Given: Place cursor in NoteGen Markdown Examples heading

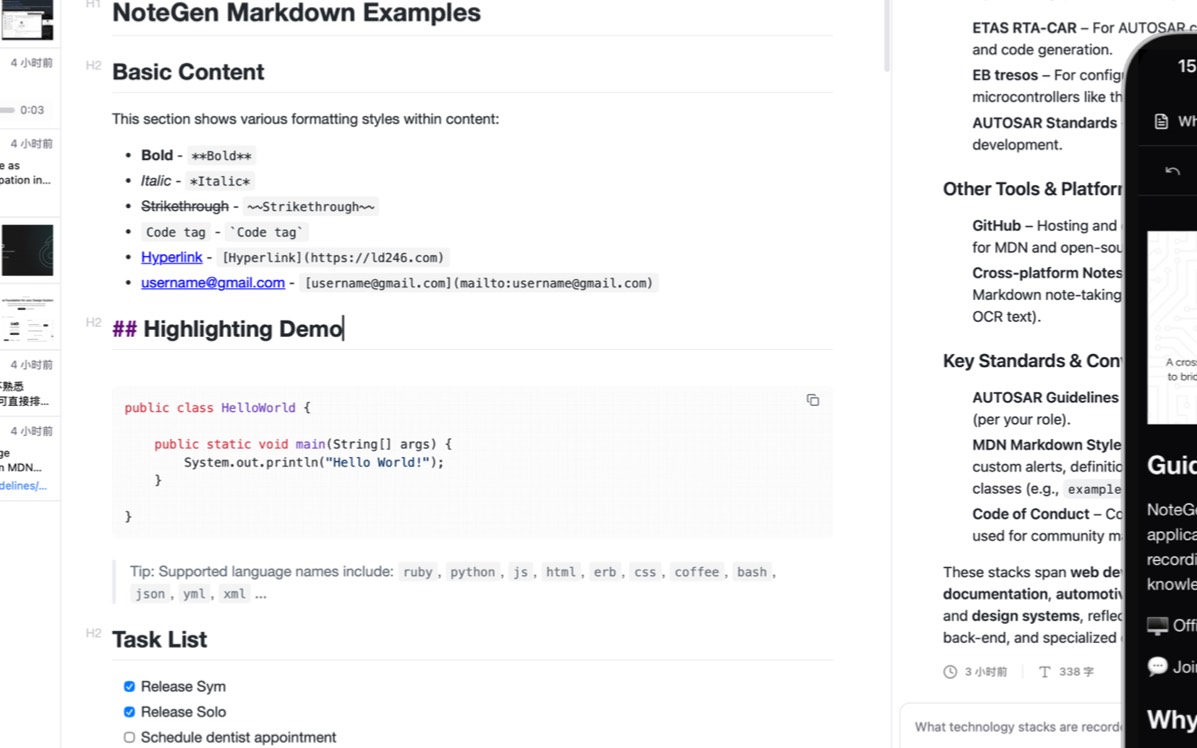Looking at the screenshot, I should click(296, 13).
